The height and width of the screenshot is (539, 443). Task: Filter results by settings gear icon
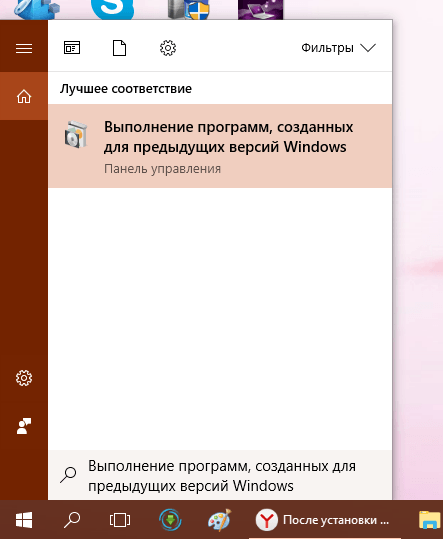pos(168,48)
